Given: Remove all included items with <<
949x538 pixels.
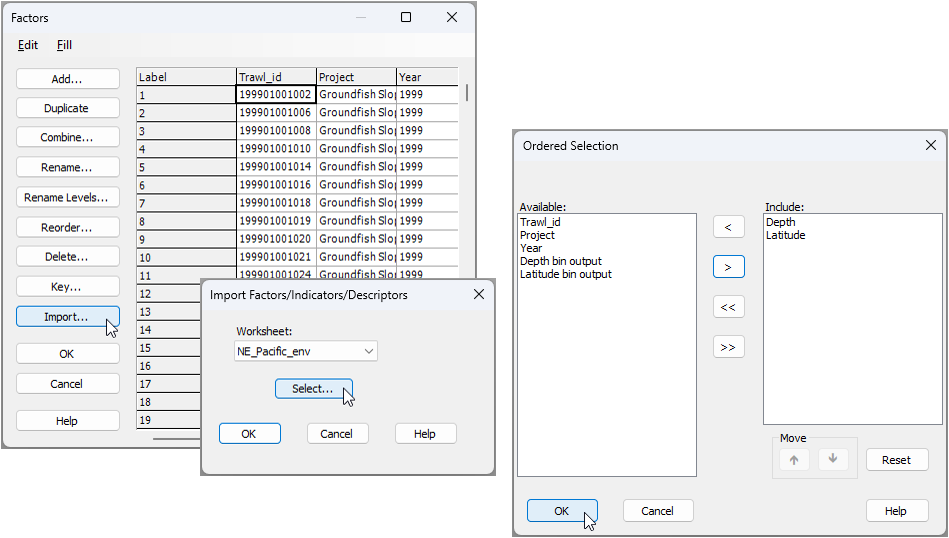Looking at the screenshot, I should (728, 307).
